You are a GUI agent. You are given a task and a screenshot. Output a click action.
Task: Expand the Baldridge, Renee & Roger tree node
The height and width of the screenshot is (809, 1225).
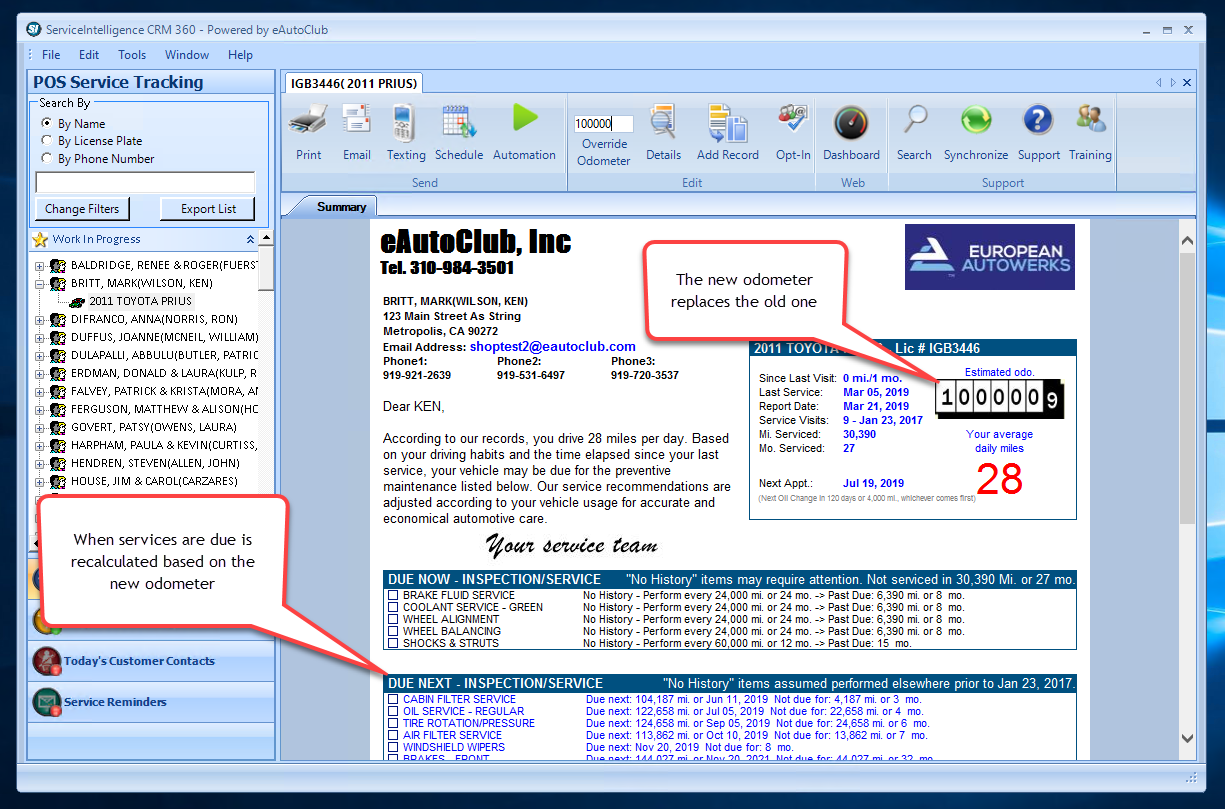point(40,265)
